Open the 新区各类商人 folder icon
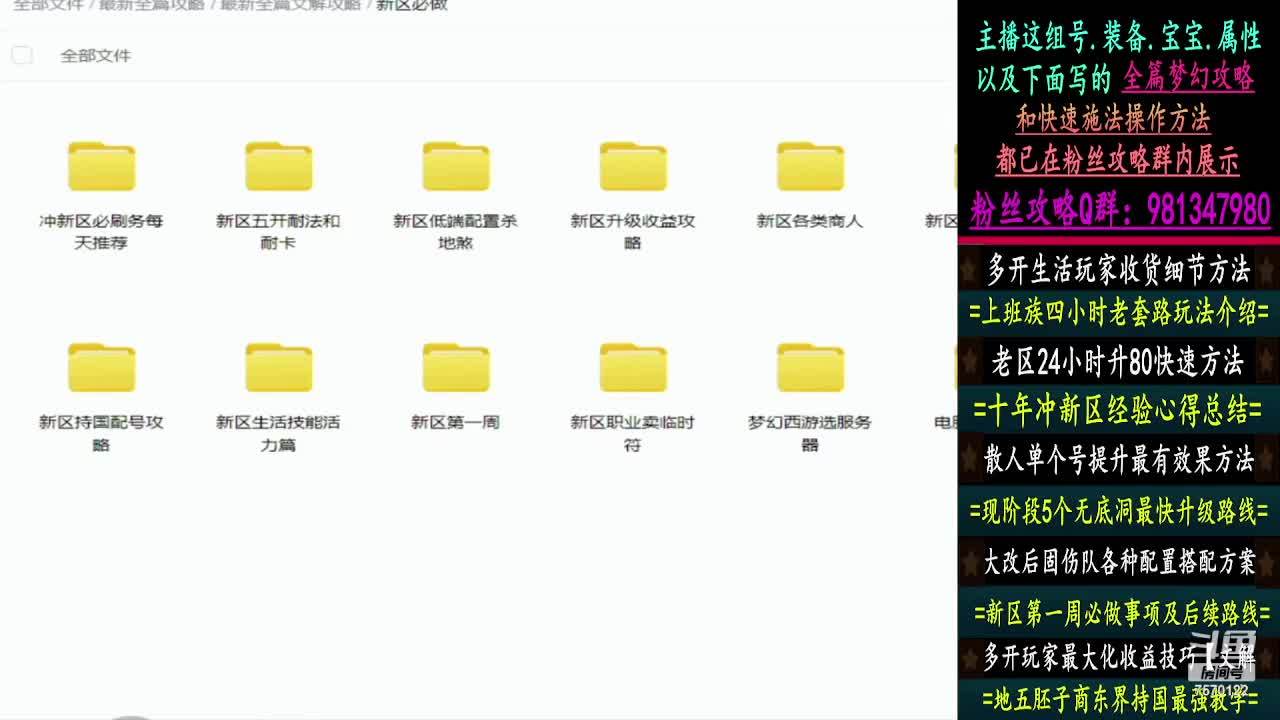Screen dimensions: 1280x720 coord(810,166)
